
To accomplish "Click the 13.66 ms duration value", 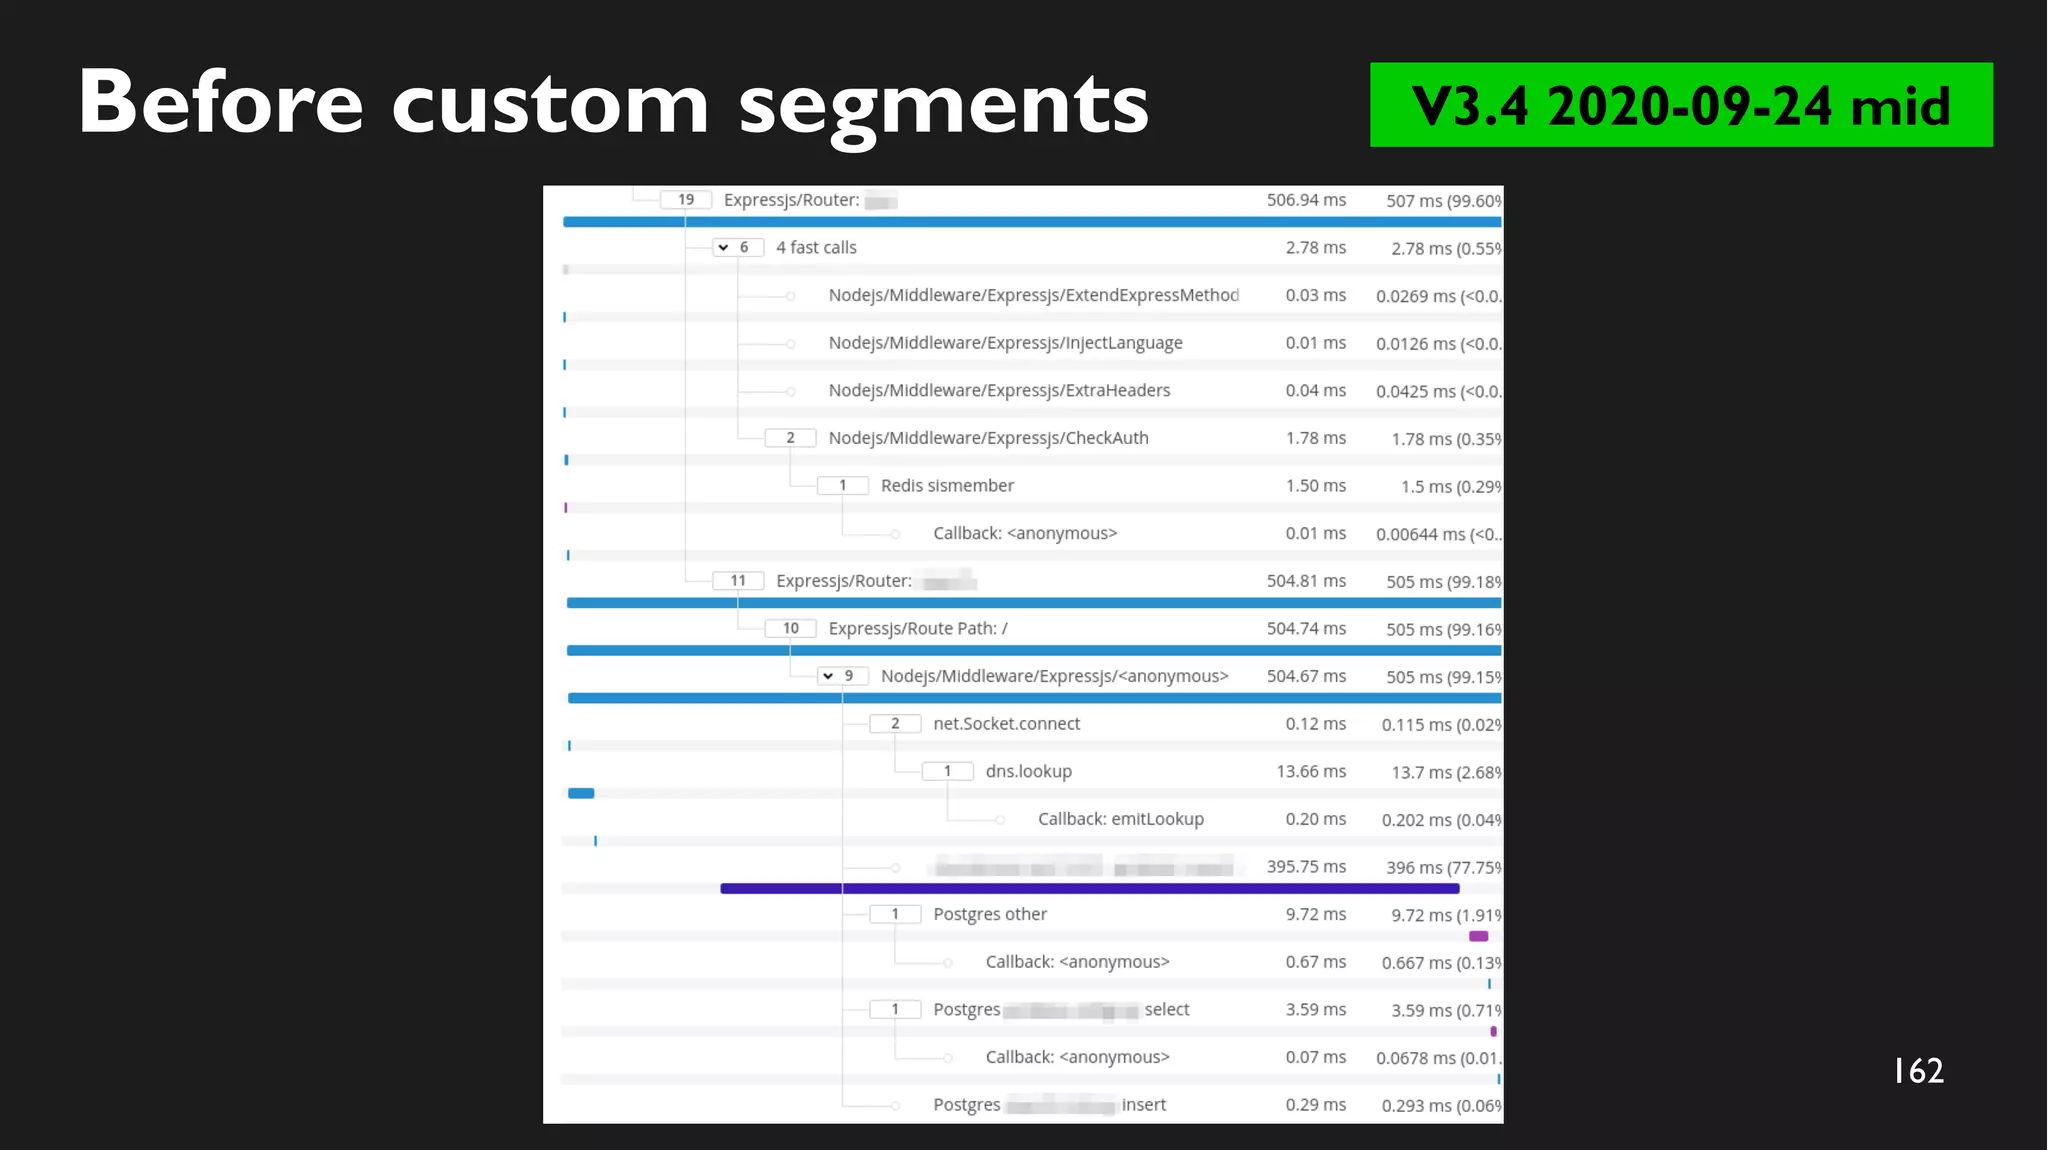I will pyautogui.click(x=1311, y=771).
